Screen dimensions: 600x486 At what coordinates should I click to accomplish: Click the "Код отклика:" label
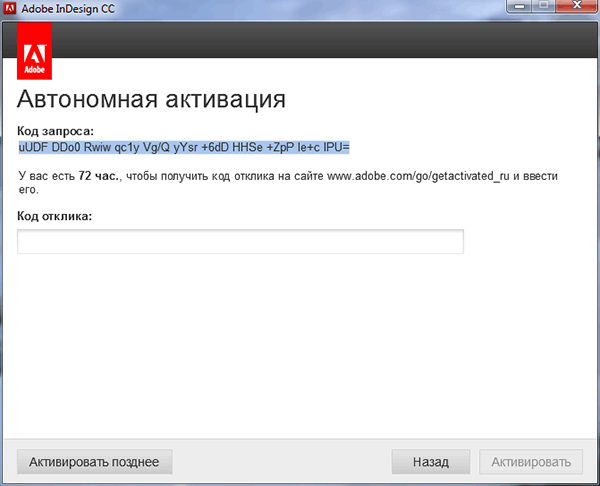55,216
